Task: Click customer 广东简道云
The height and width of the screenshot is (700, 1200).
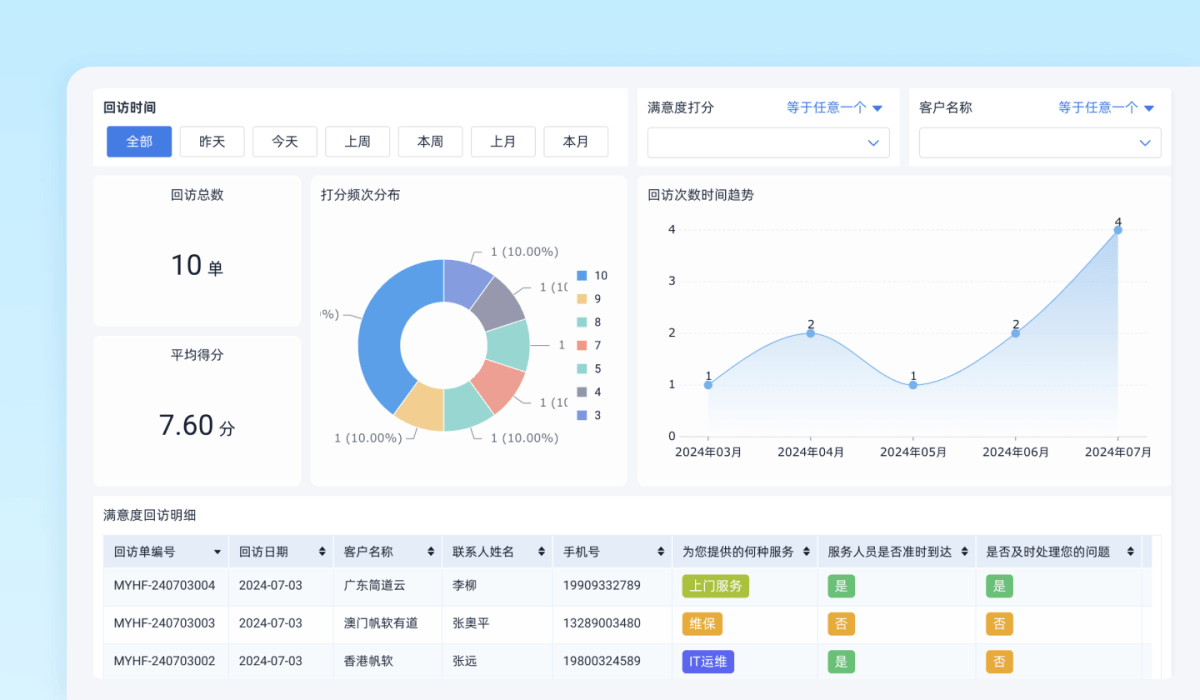Action: (375, 585)
